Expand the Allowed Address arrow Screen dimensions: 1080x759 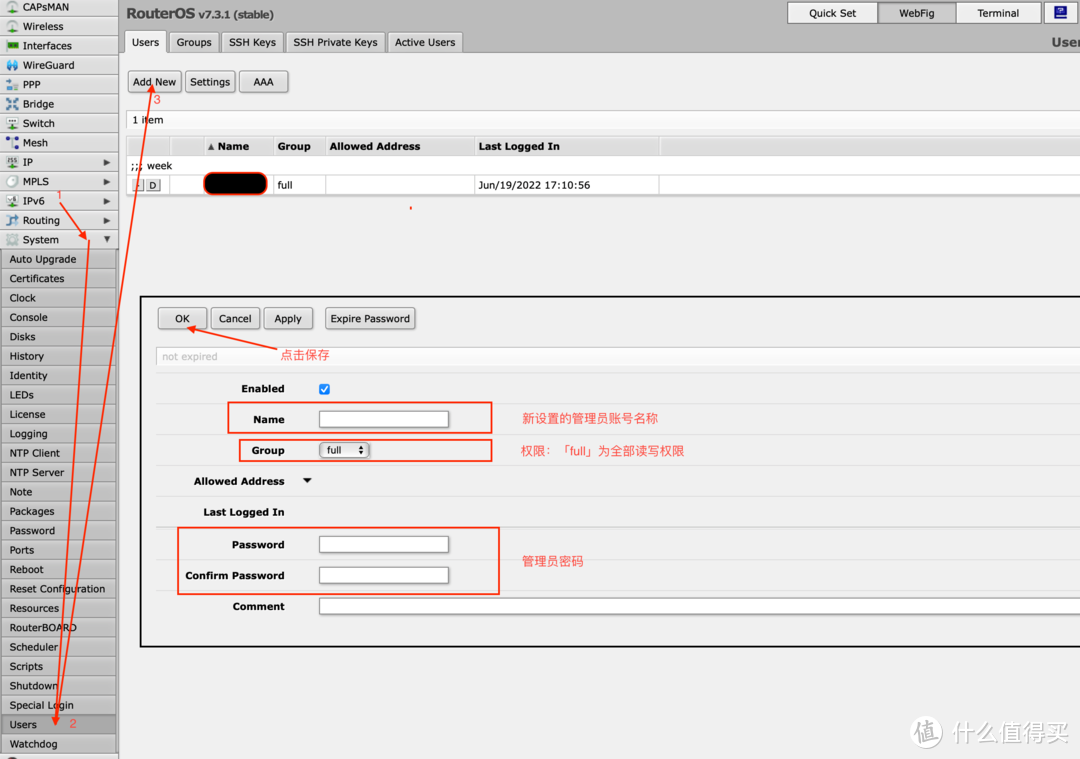pyautogui.click(x=307, y=481)
